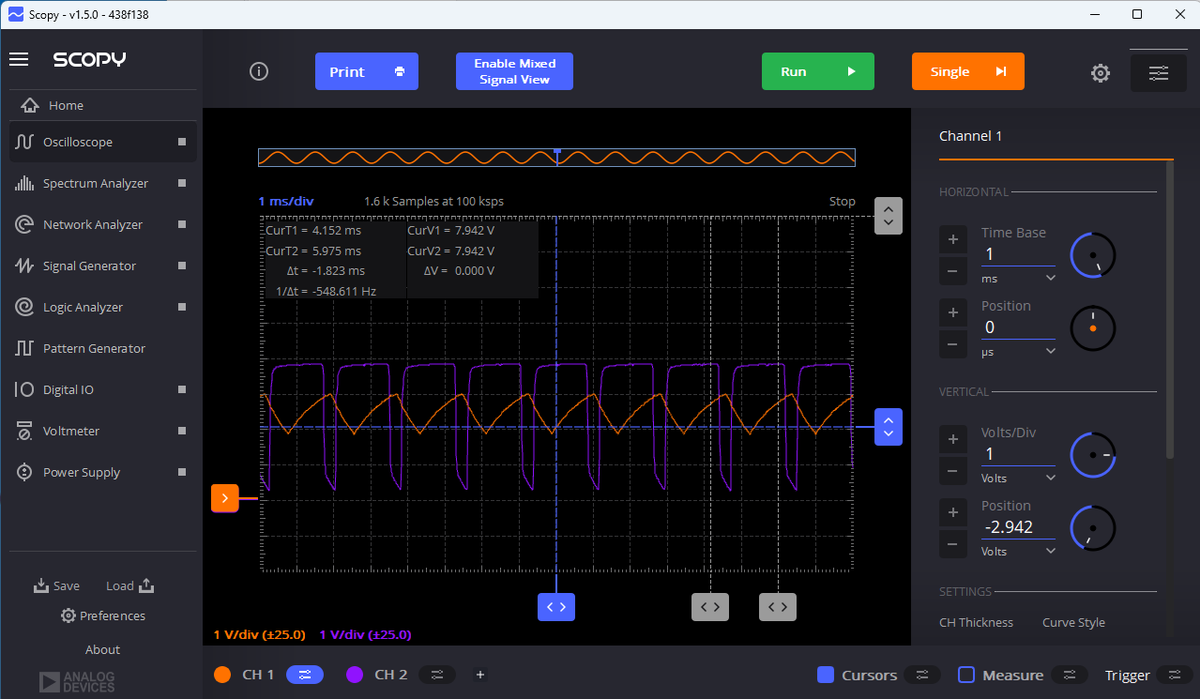Toggle the Signal Generator run square indicator
1200x699 pixels.
(182, 266)
